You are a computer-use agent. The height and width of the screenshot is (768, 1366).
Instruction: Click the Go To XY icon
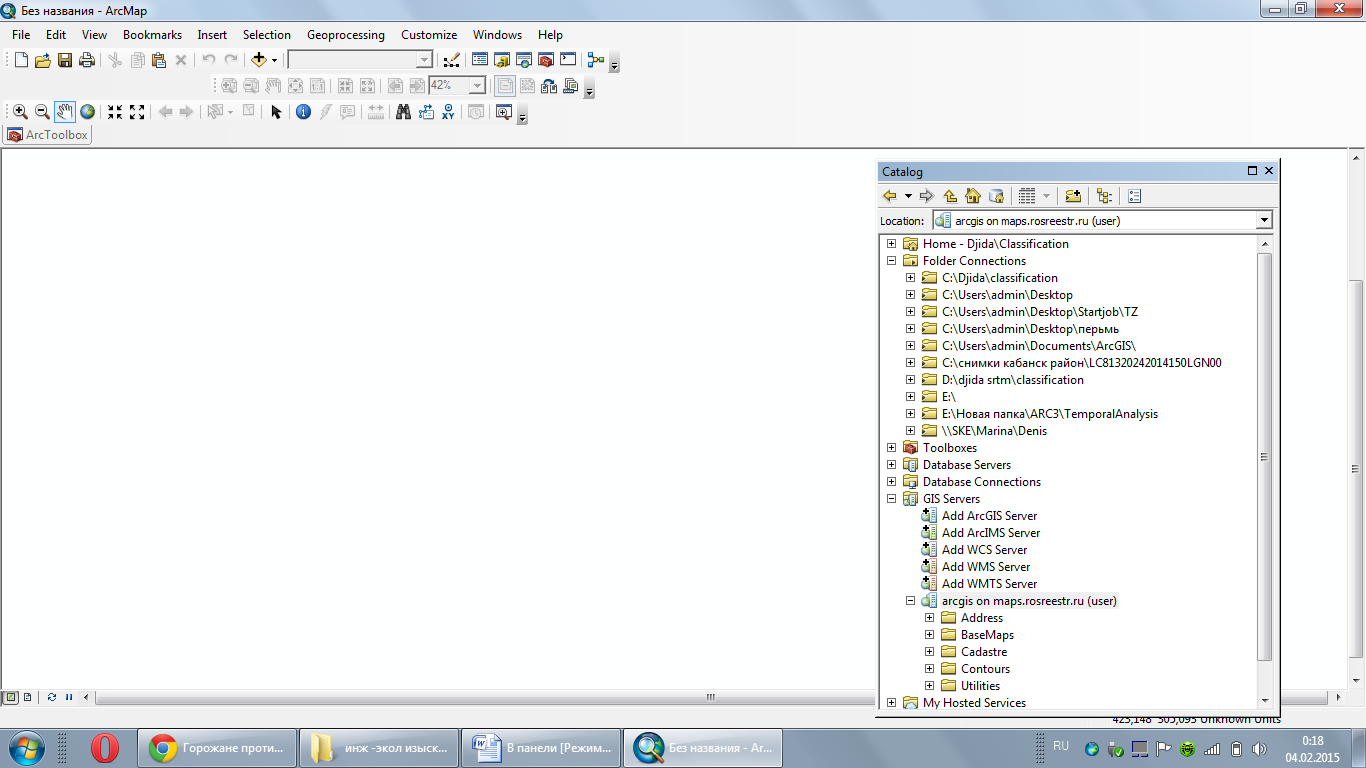click(x=448, y=112)
